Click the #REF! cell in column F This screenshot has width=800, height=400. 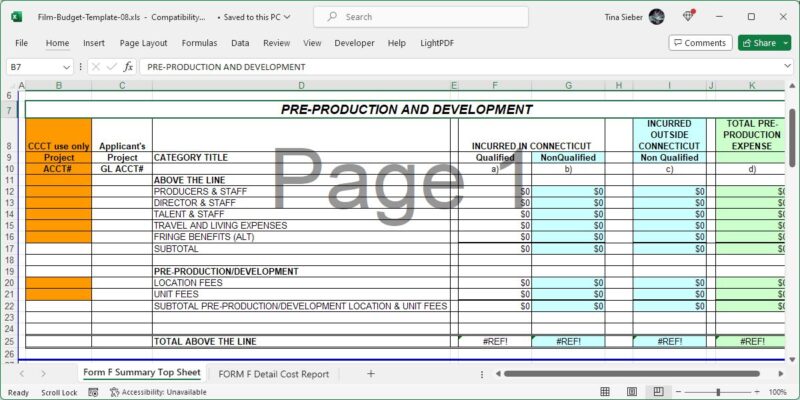[495, 342]
